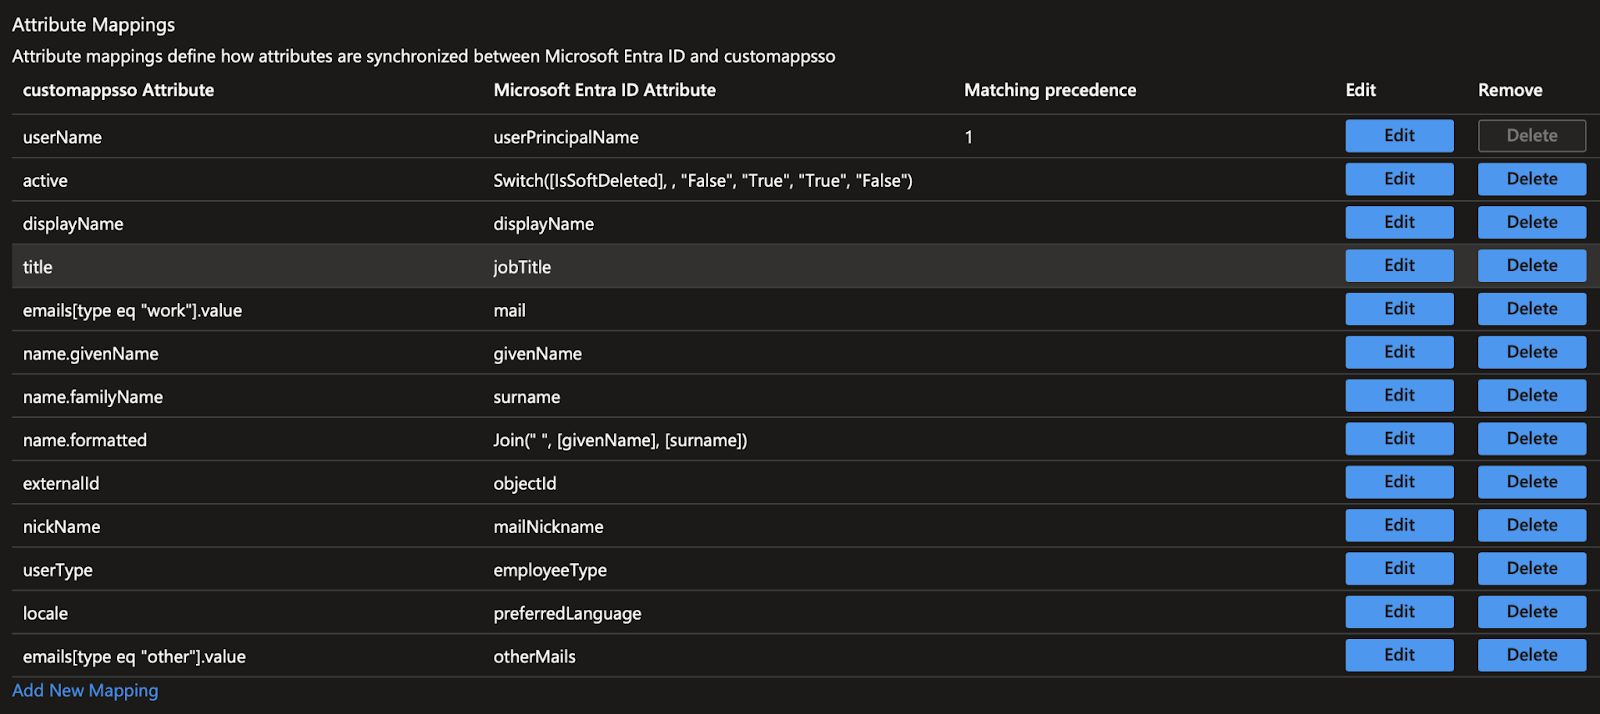Delete the other emails mapping
Viewport: 1600px width, 714px height.
click(1532, 655)
